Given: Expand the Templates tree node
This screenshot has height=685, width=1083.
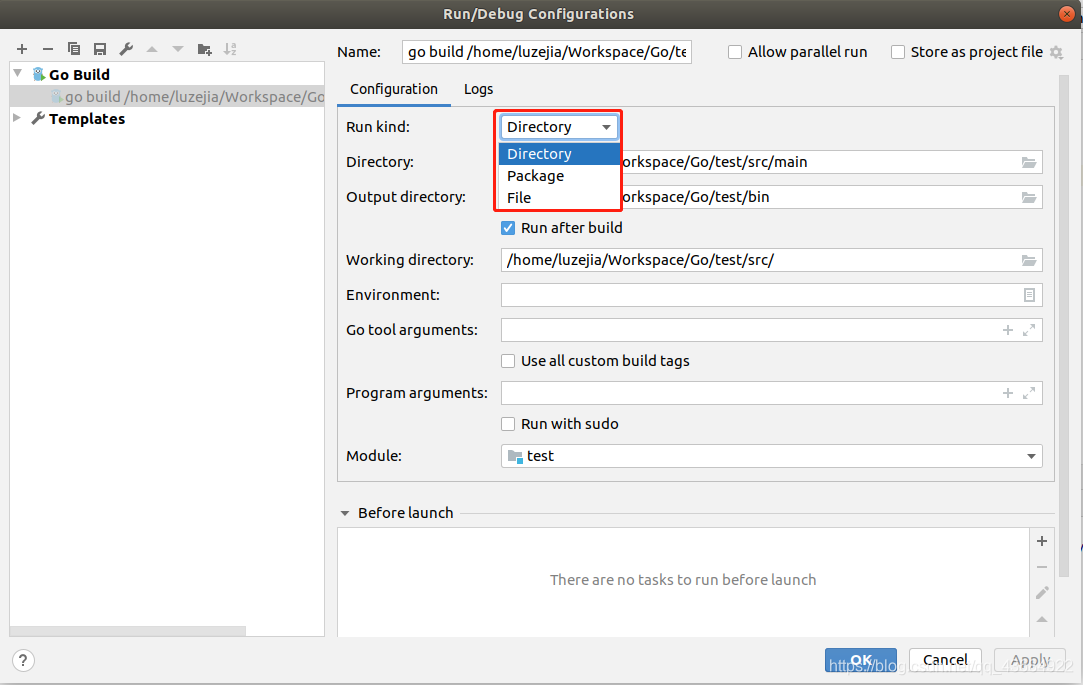Looking at the screenshot, I should 17,118.
